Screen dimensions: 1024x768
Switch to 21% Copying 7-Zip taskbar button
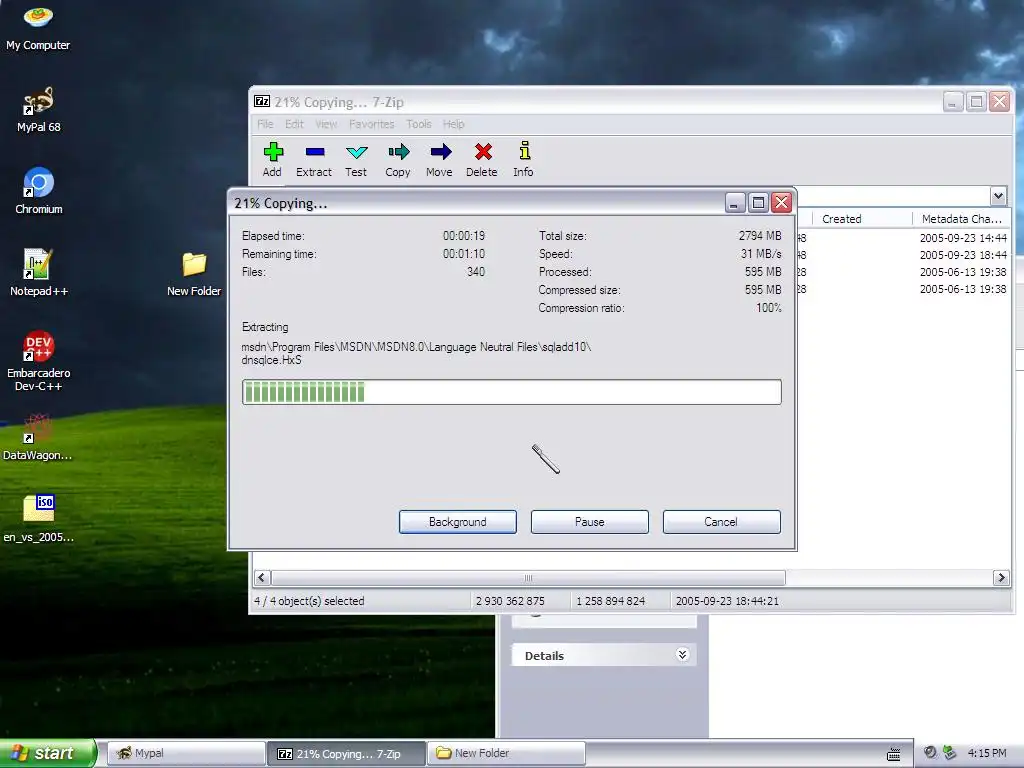[x=346, y=754]
